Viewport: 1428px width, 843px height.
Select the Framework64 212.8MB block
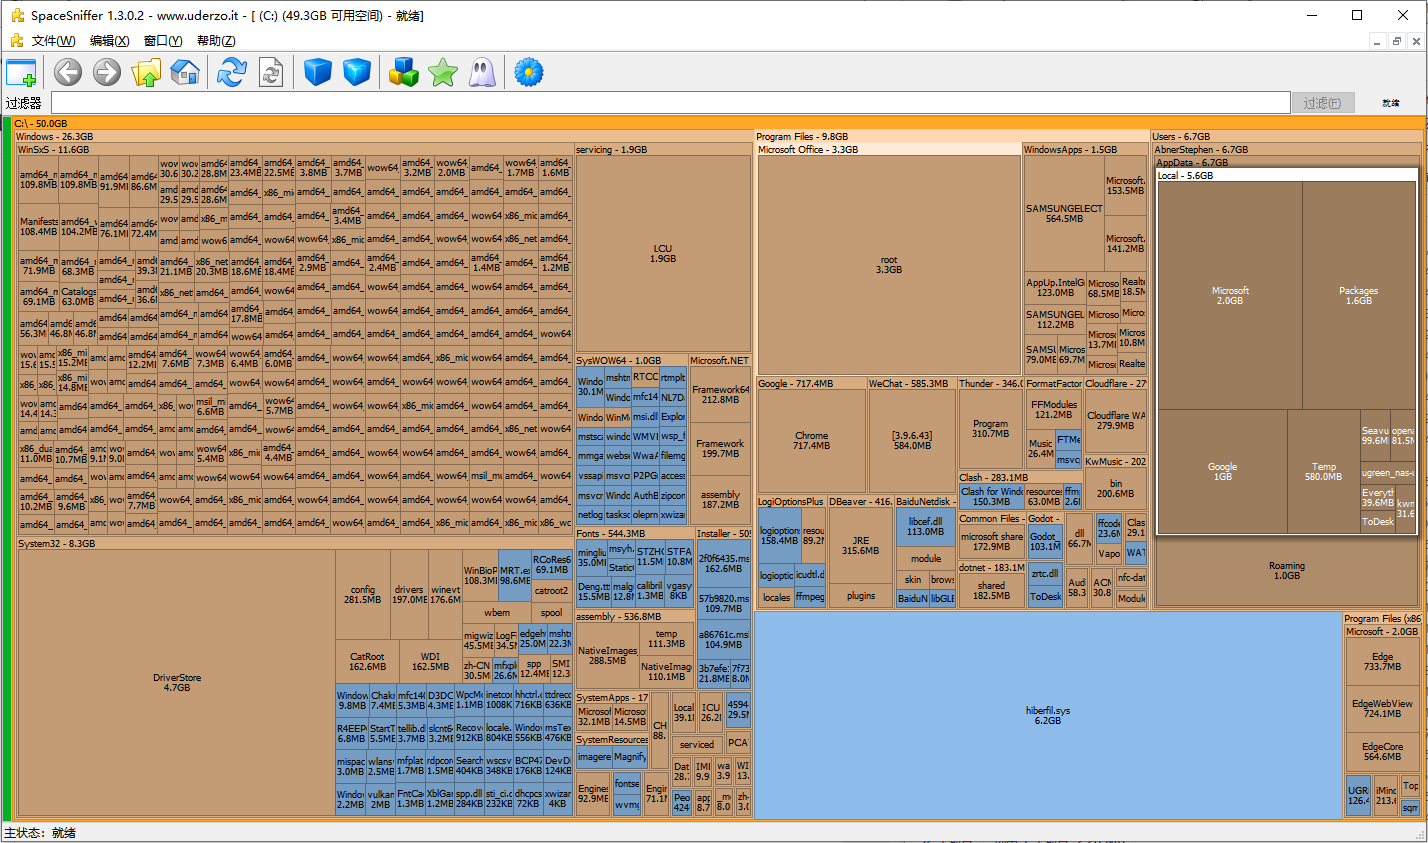coord(720,395)
